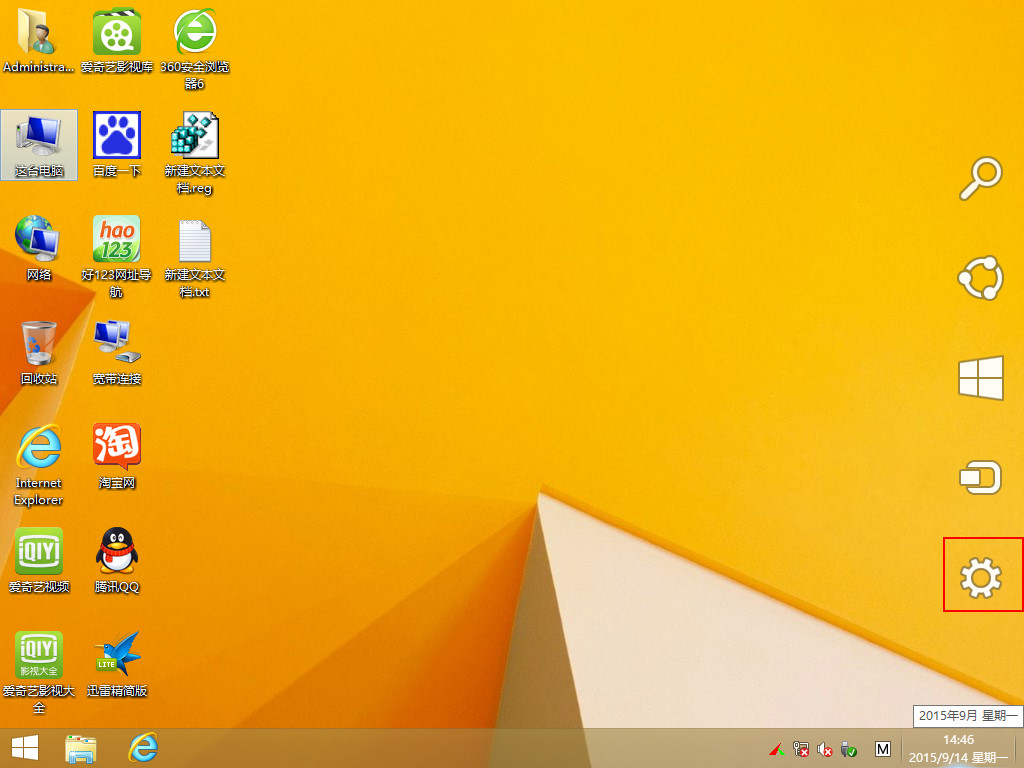Image resolution: width=1024 pixels, height=768 pixels.
Task: Open the Devices charm
Action: 980,477
